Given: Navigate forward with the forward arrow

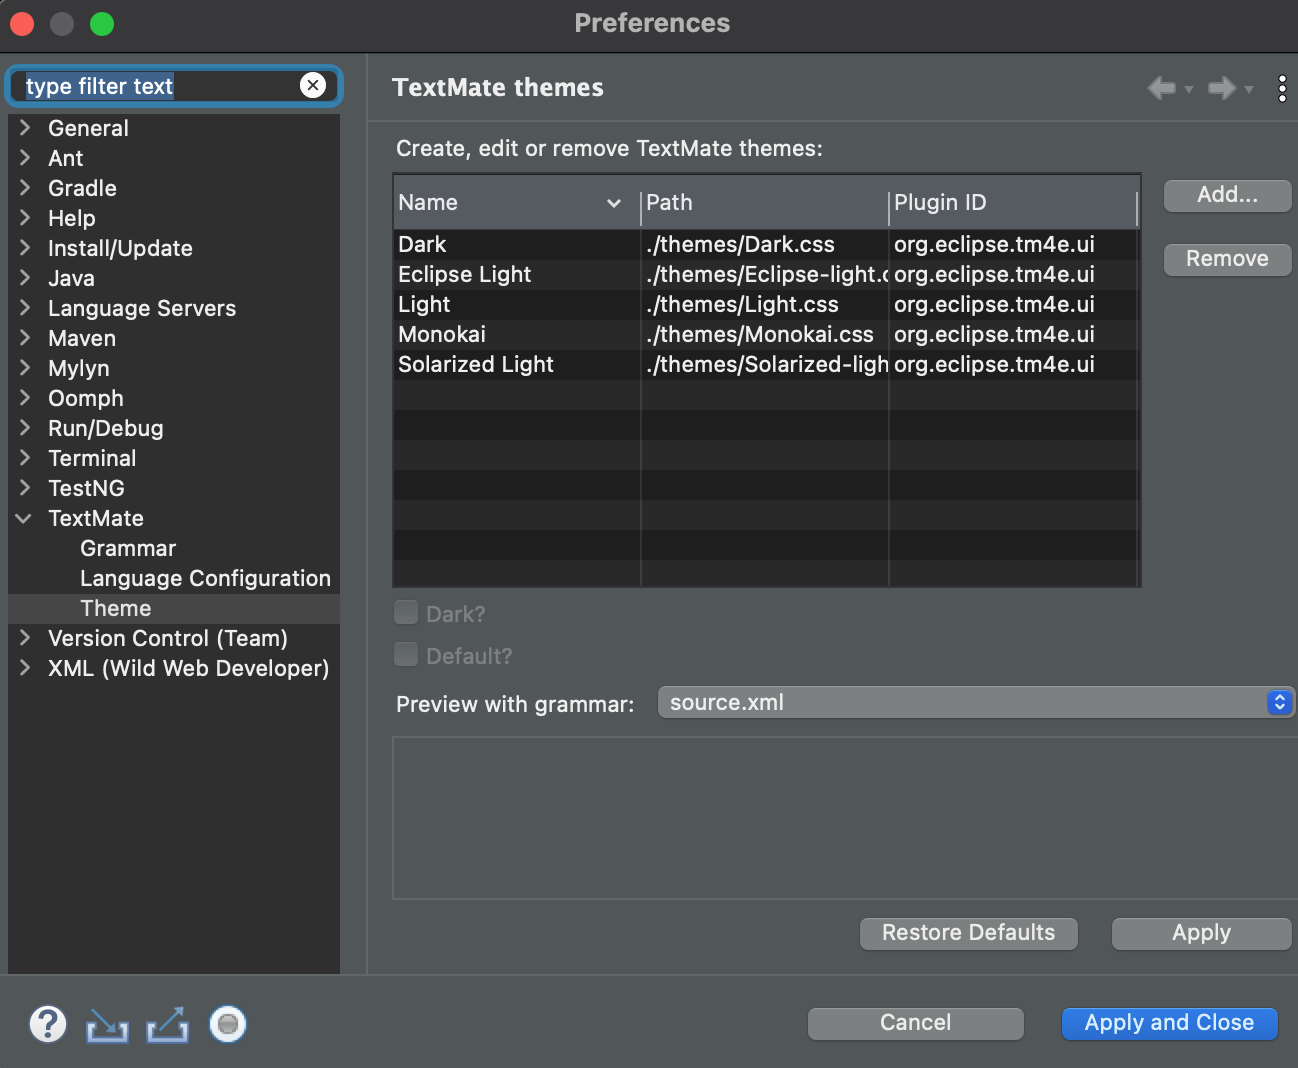Looking at the screenshot, I should coord(1222,88).
